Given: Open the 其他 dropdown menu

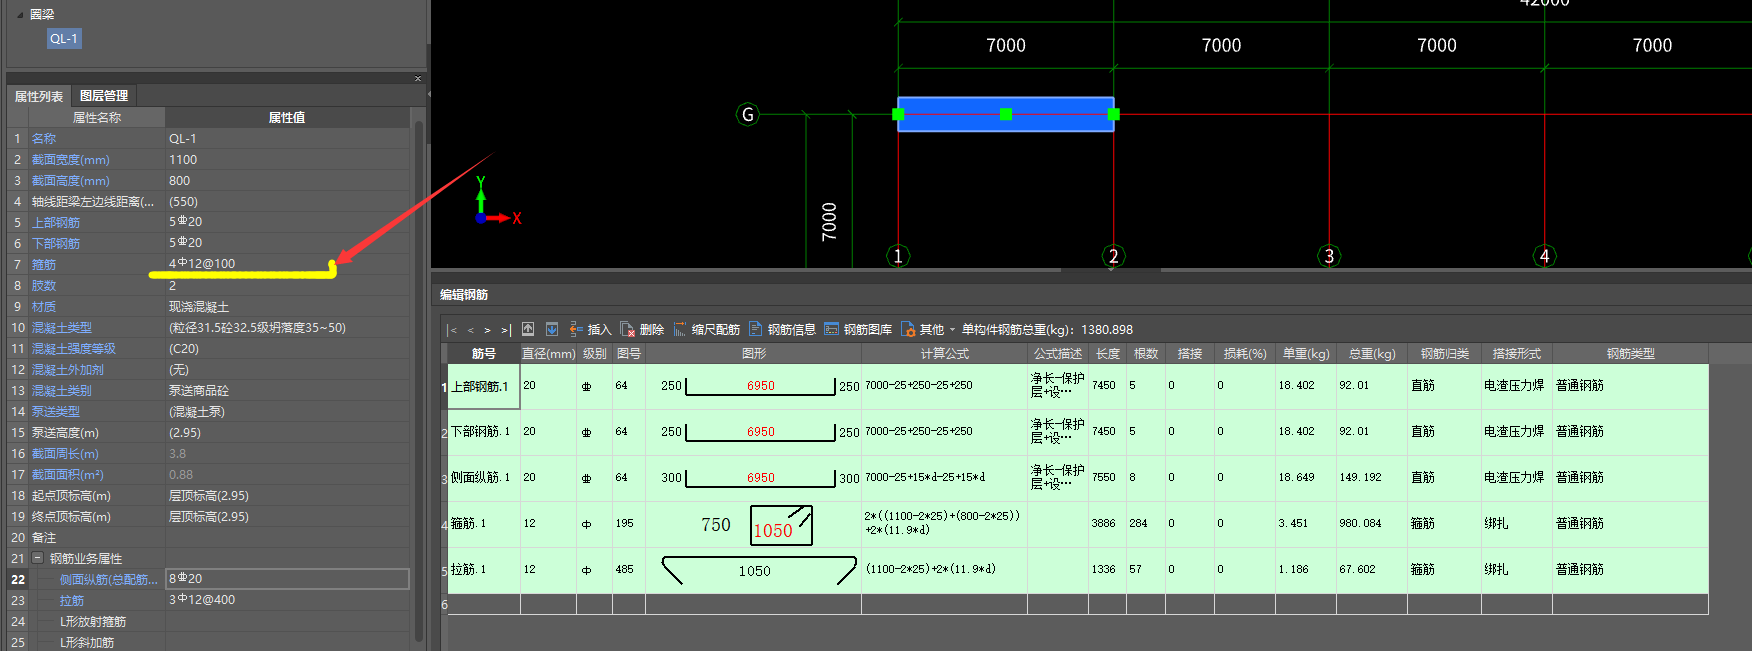Looking at the screenshot, I should (928, 329).
